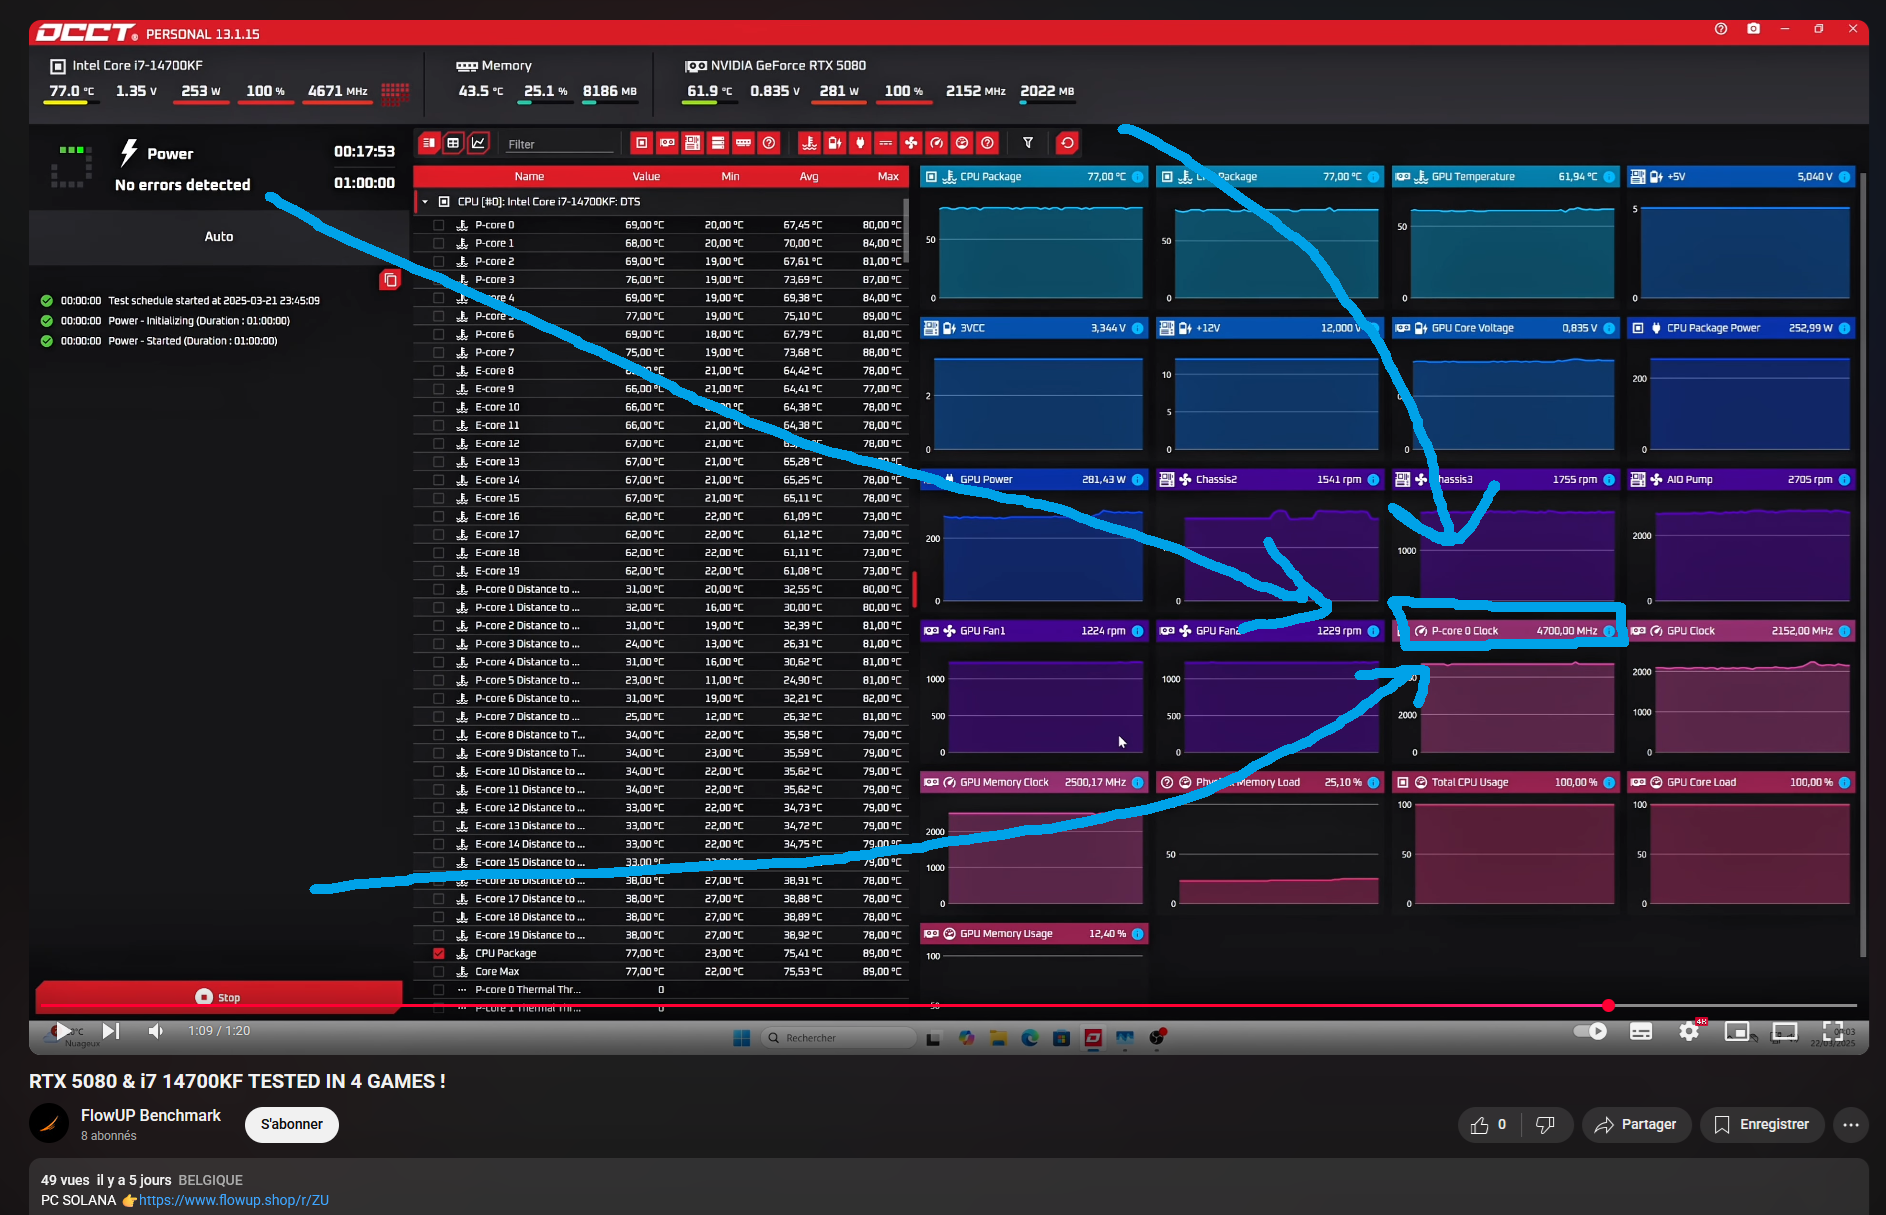Filter sensors by voltage battery icon
The height and width of the screenshot is (1215, 1886).
point(835,143)
